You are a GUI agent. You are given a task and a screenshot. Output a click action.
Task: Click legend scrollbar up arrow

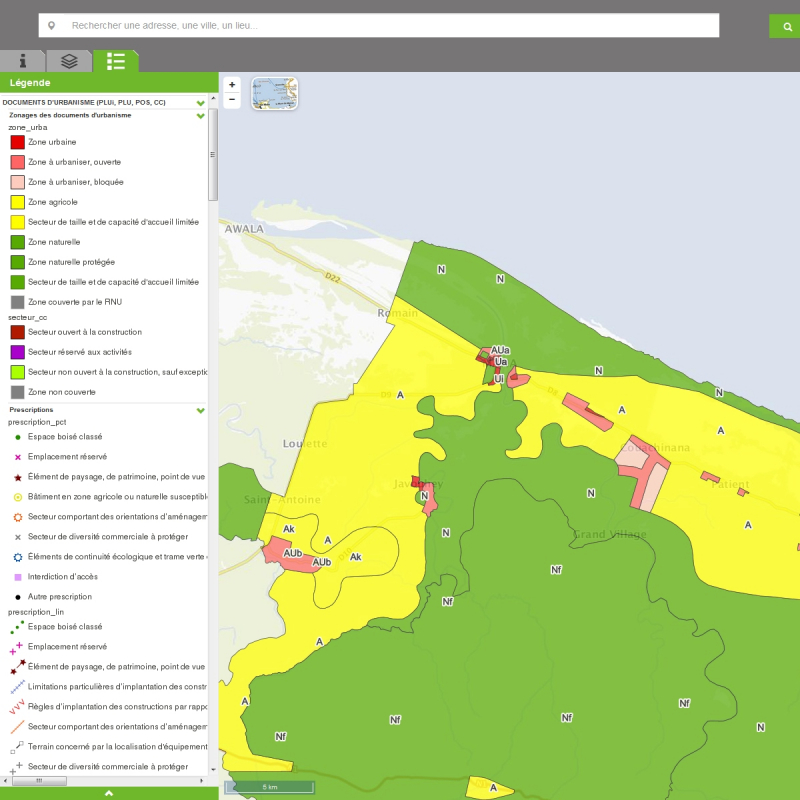point(213,98)
